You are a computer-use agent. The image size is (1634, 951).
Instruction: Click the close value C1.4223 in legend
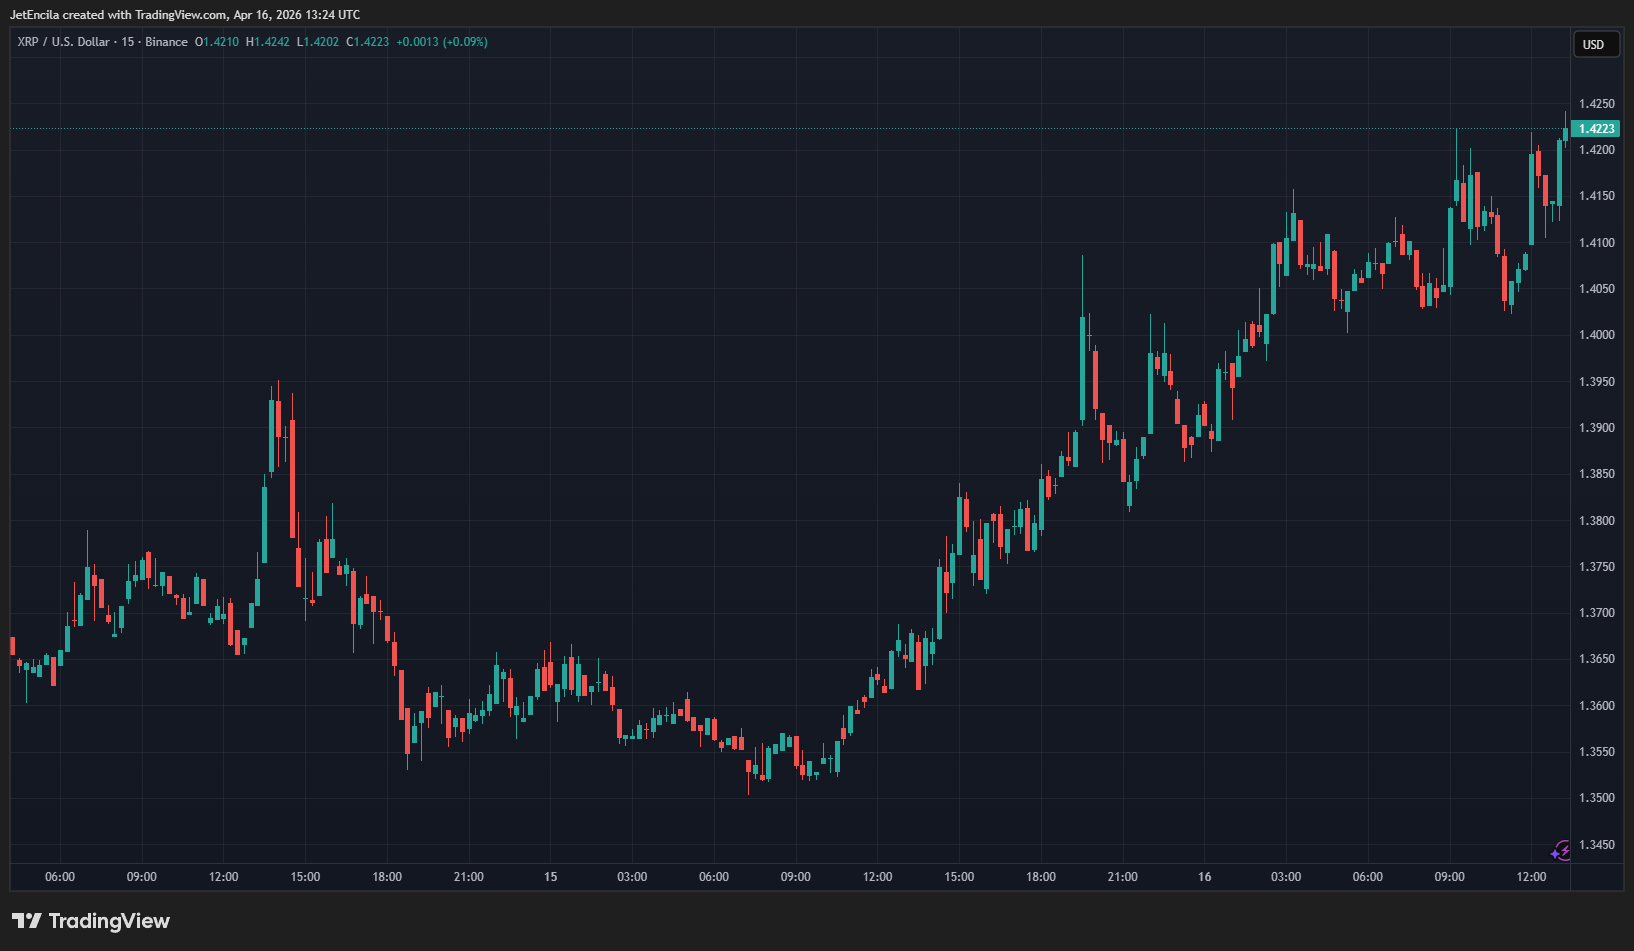[x=367, y=42]
